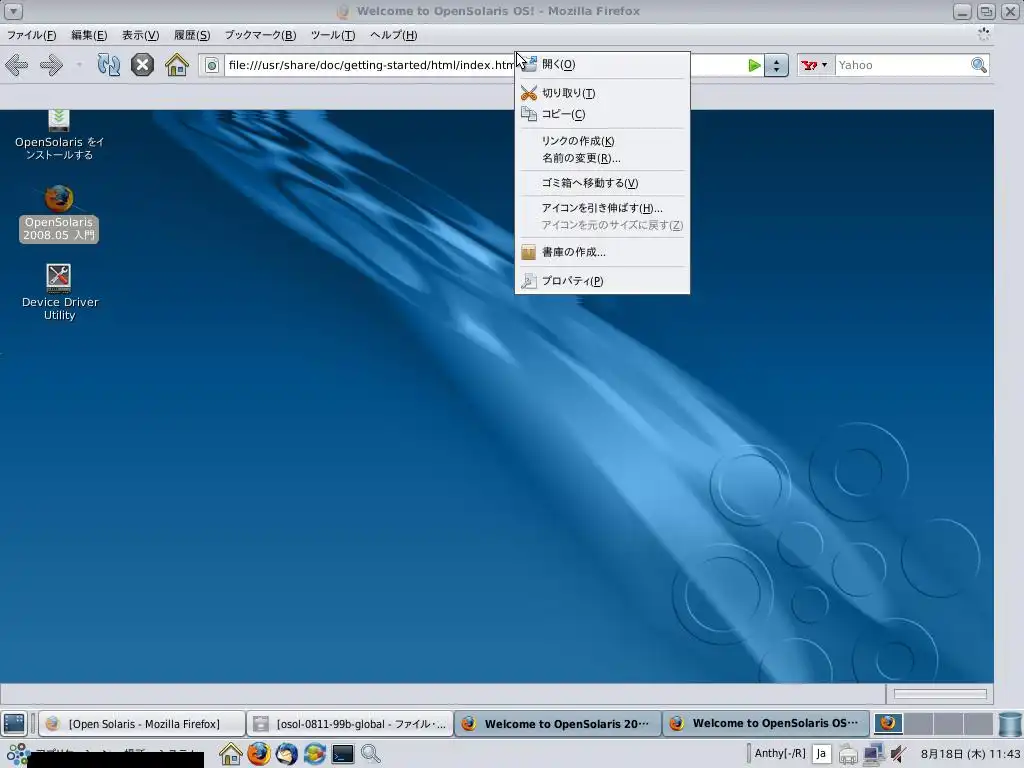
Task: Launch the package update manager icon
Action: click(315, 754)
